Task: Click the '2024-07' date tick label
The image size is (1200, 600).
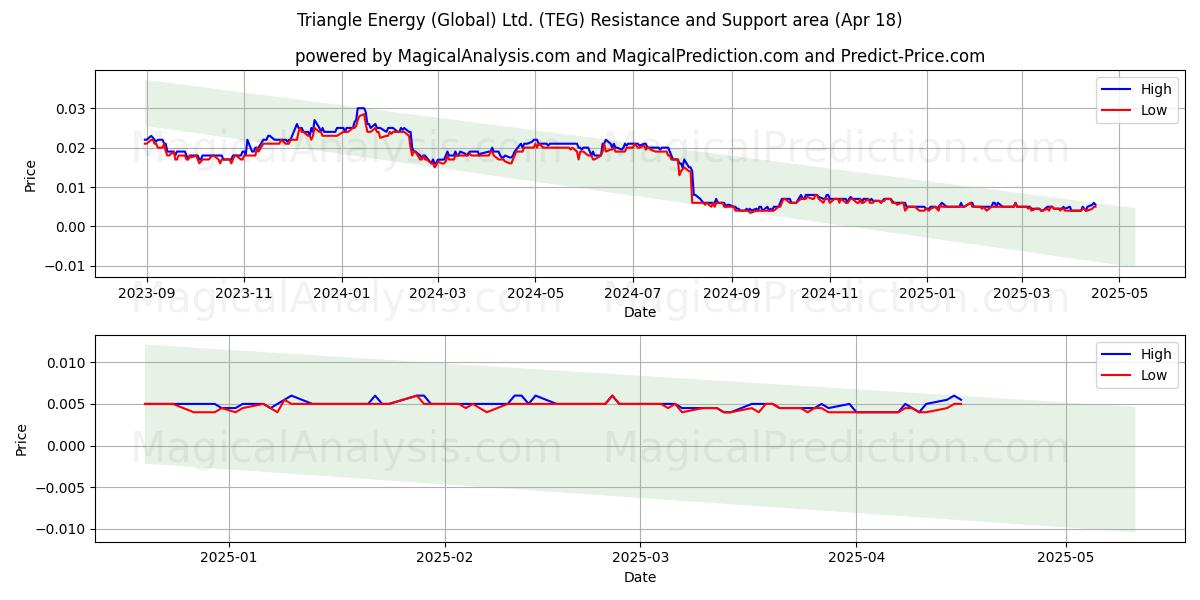Action: click(632, 294)
